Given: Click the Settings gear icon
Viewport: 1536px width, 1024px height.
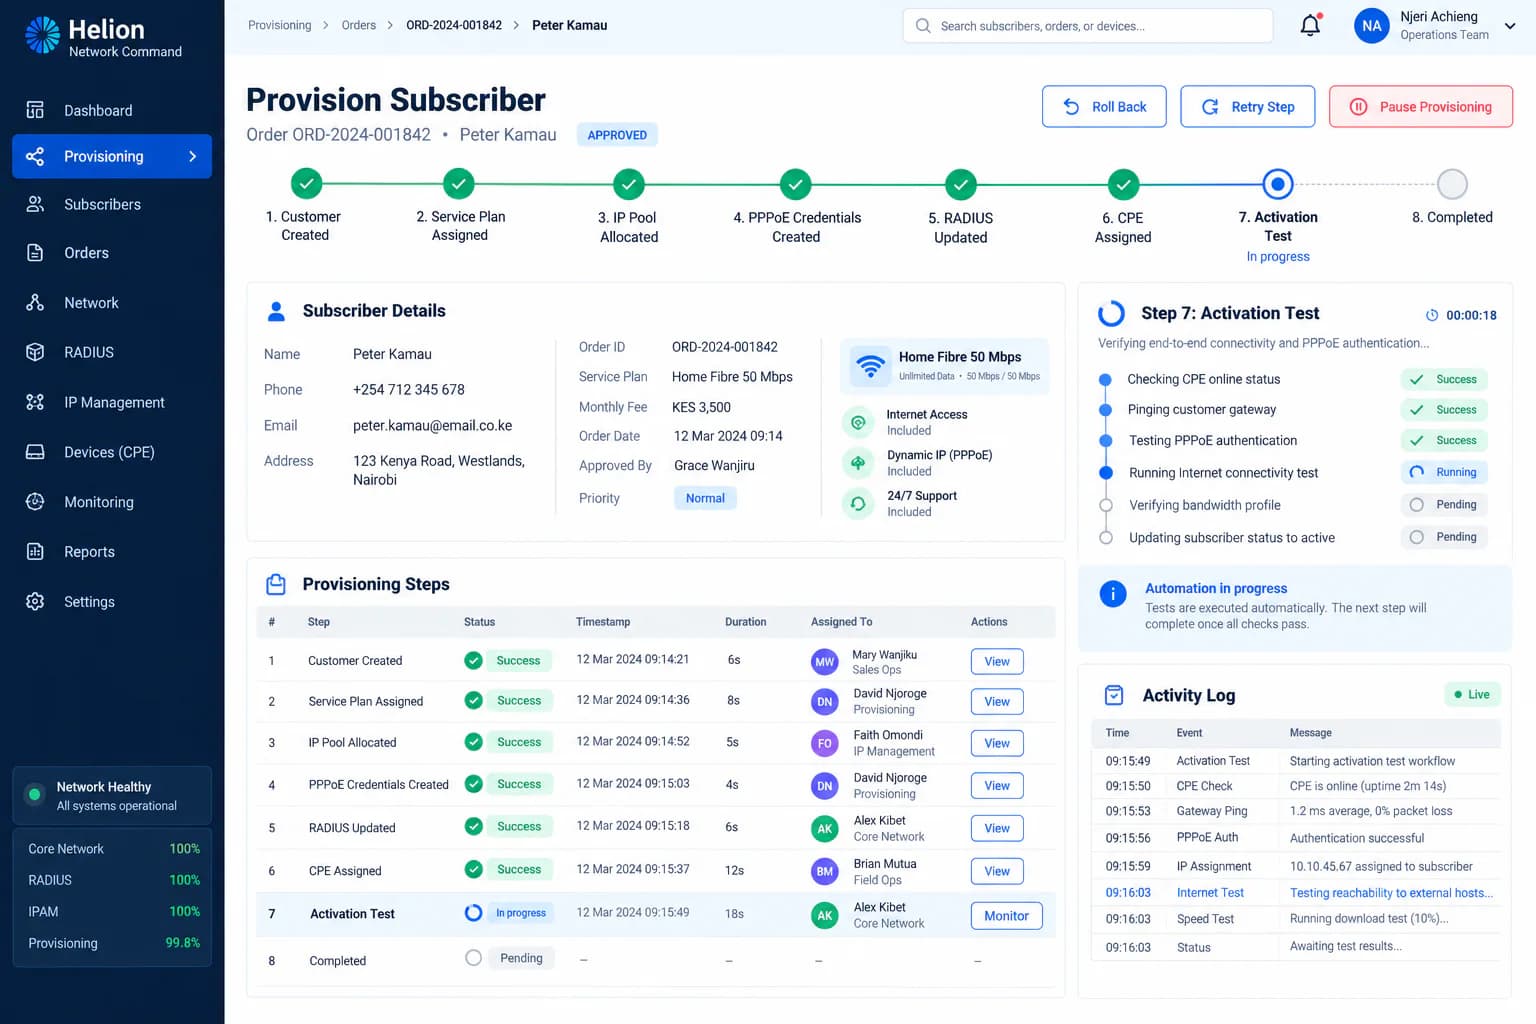Looking at the screenshot, I should coord(35,601).
